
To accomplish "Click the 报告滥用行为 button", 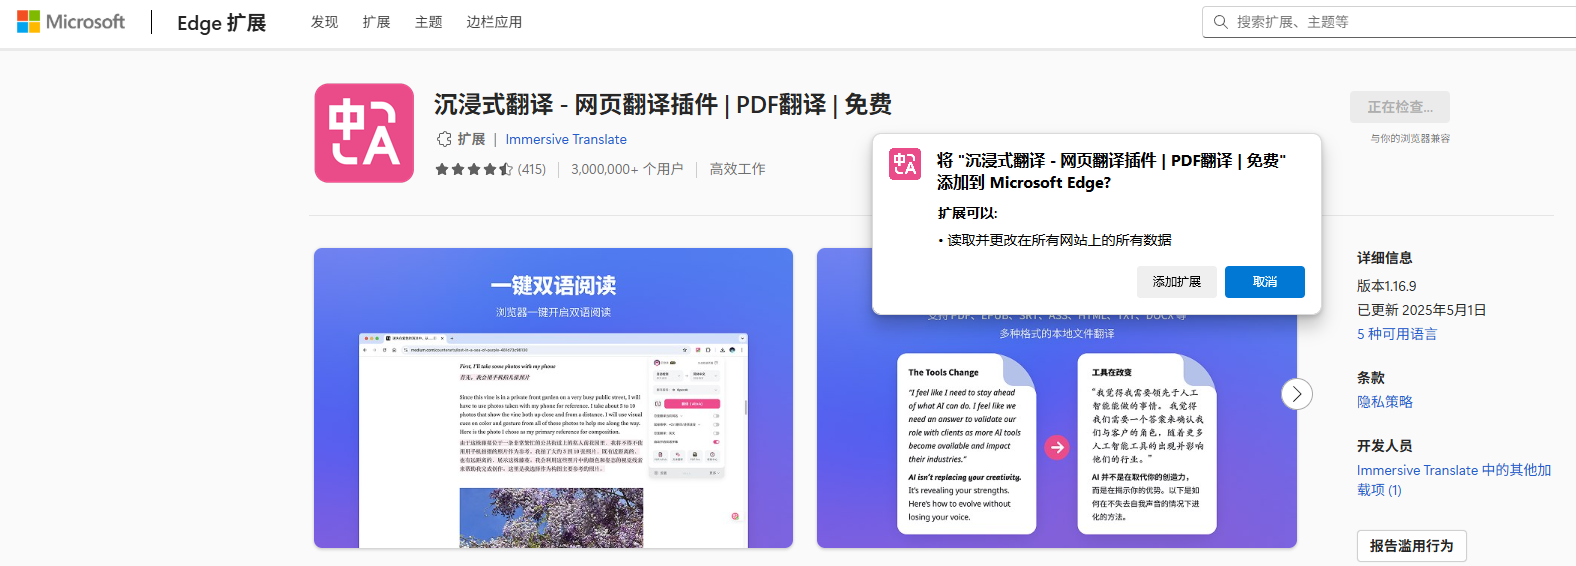I will pyautogui.click(x=1412, y=546).
